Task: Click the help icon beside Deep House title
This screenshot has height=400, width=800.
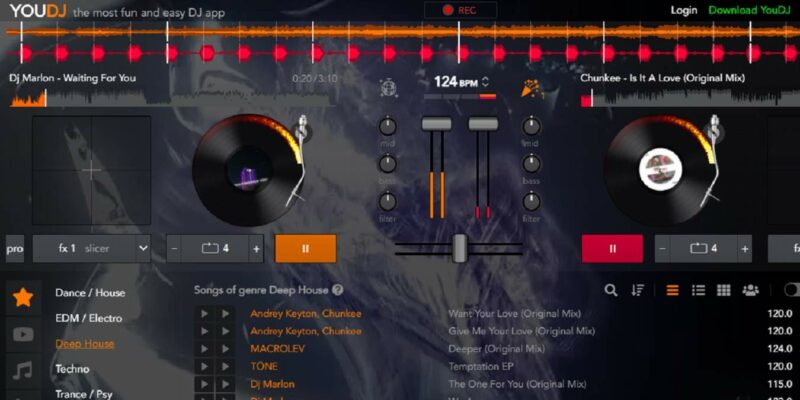Action: point(337,290)
